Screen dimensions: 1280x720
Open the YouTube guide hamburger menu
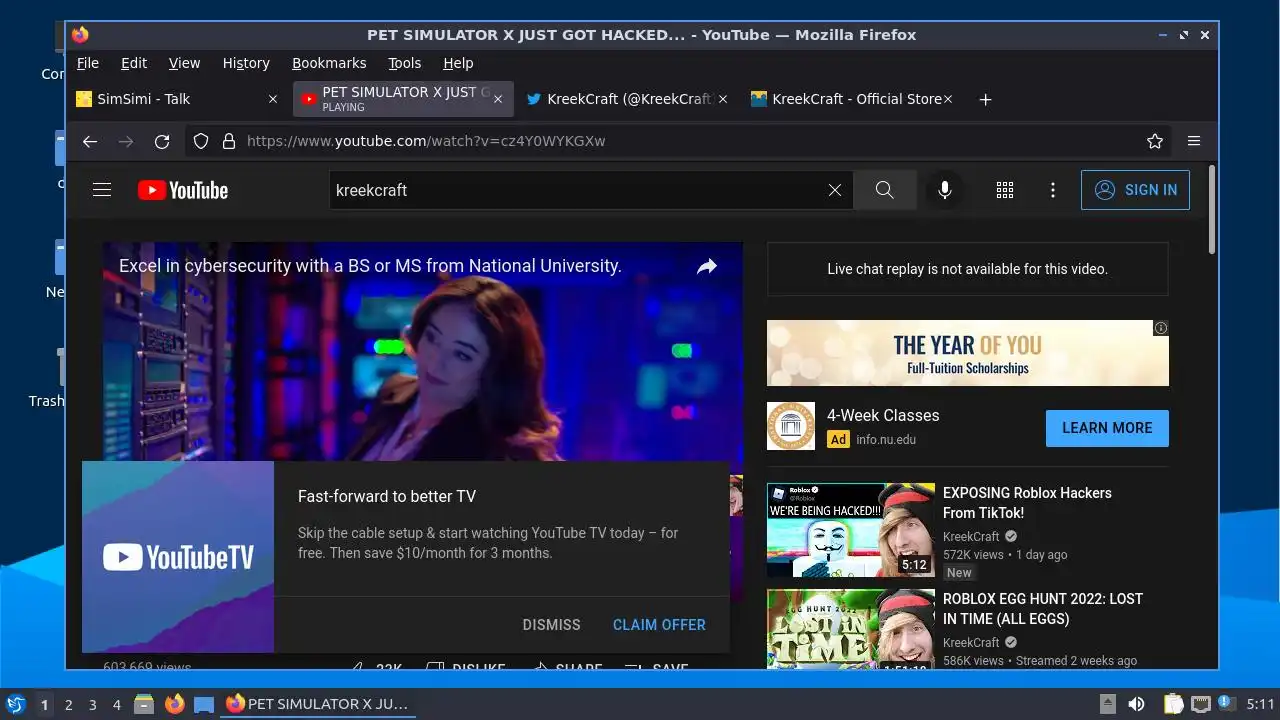click(102, 190)
